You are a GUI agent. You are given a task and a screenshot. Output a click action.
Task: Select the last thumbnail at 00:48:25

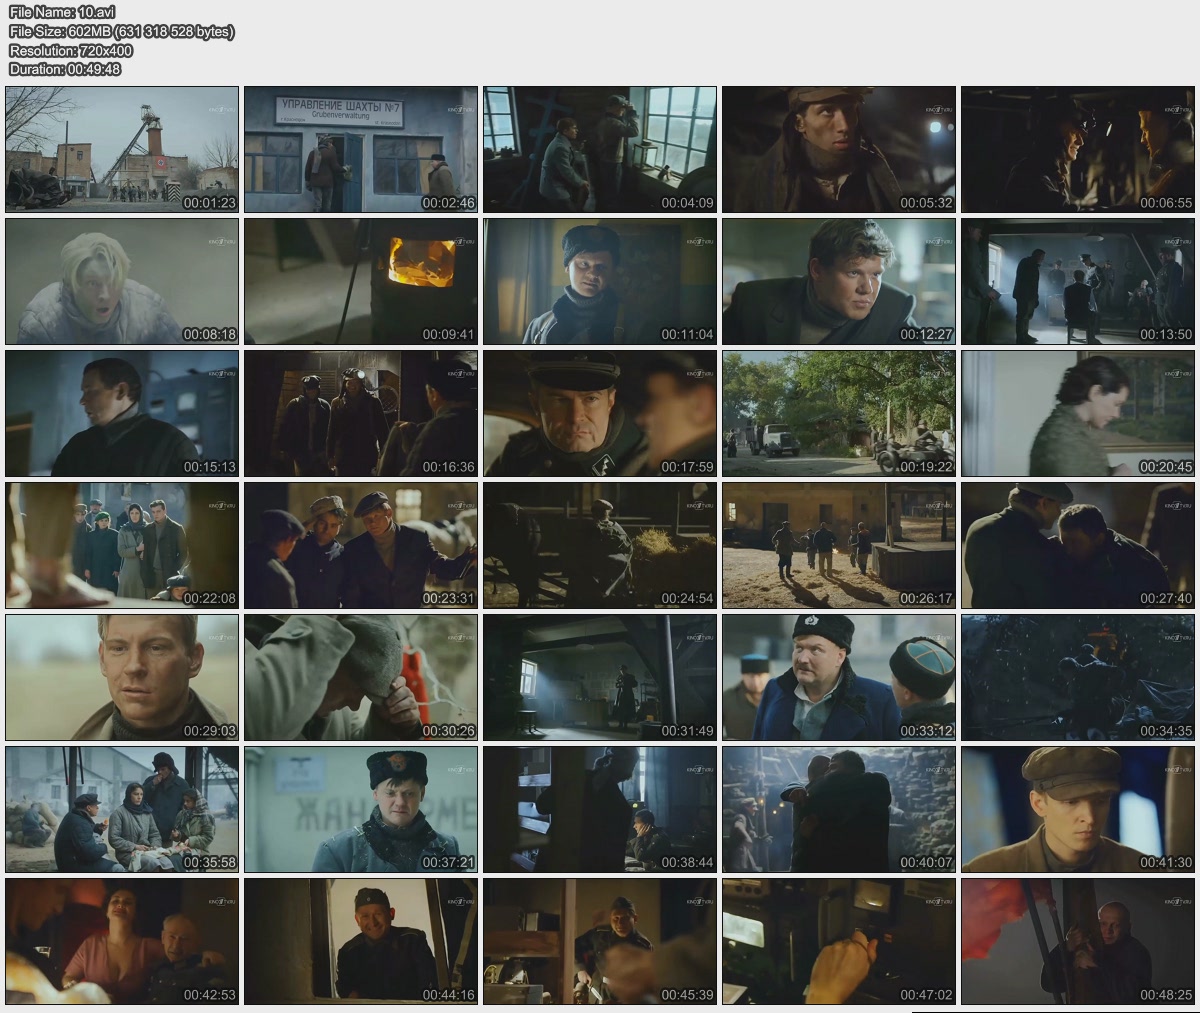[1078, 941]
